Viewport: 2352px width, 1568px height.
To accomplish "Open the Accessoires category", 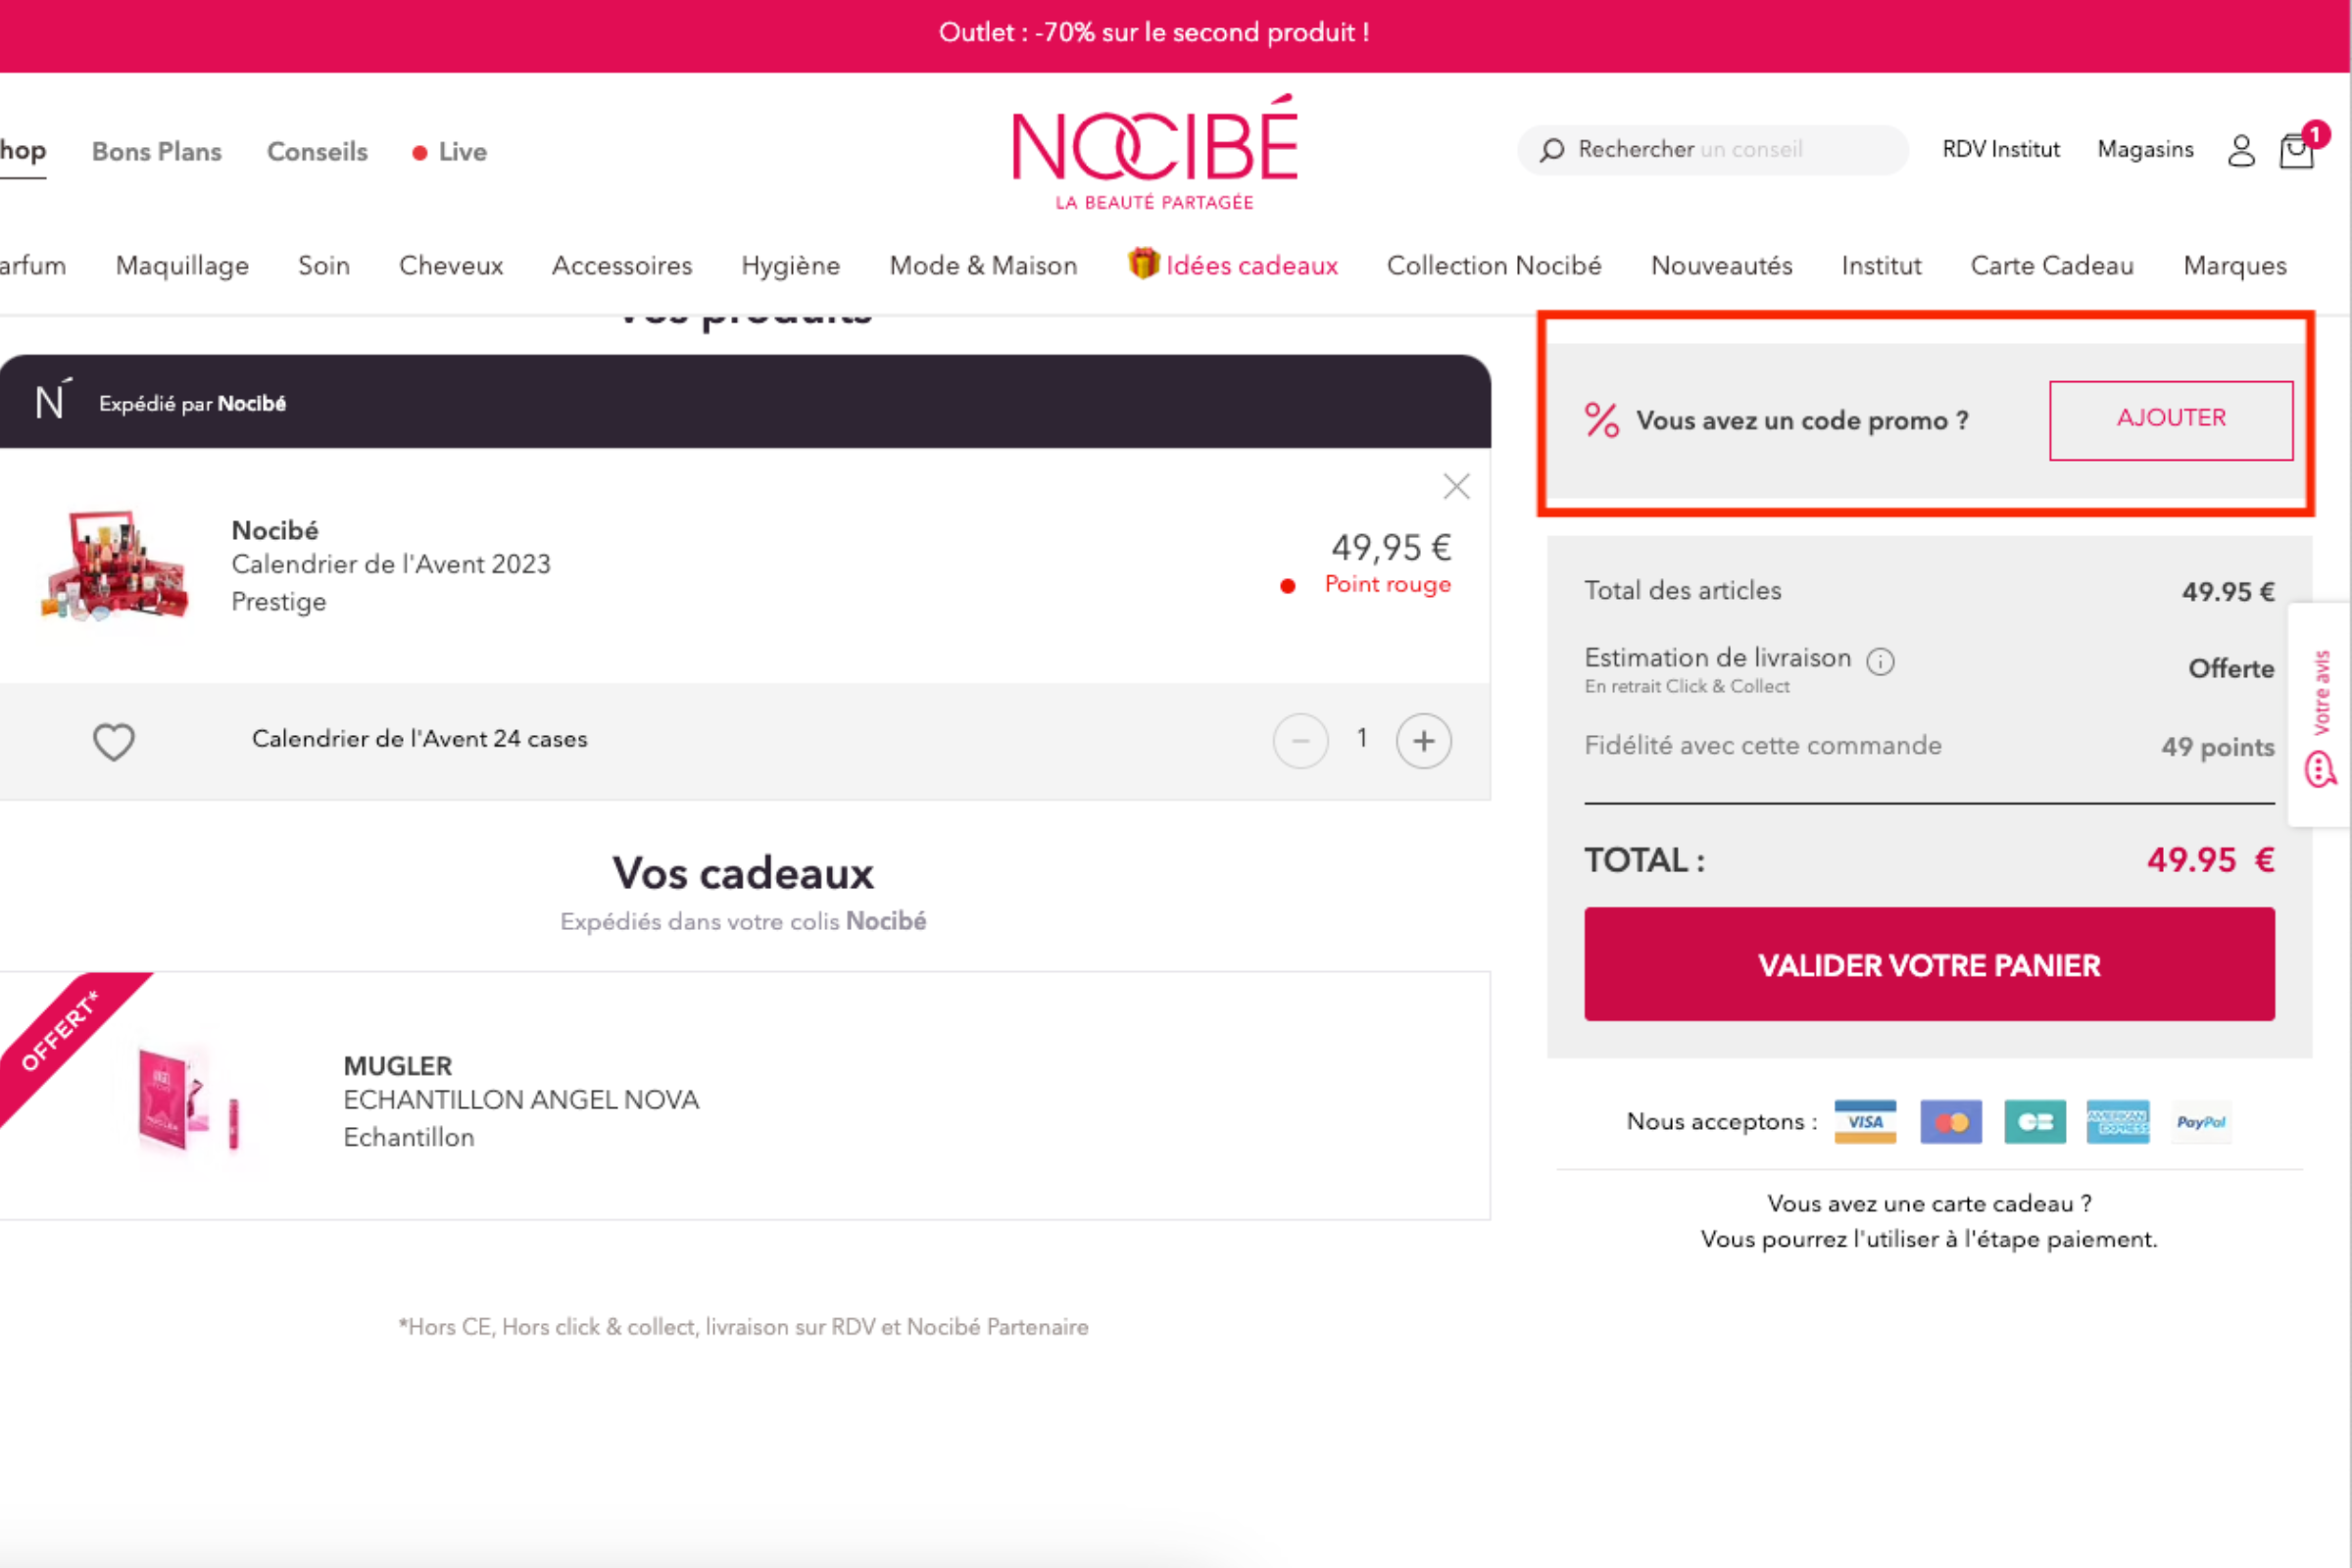I will [622, 265].
